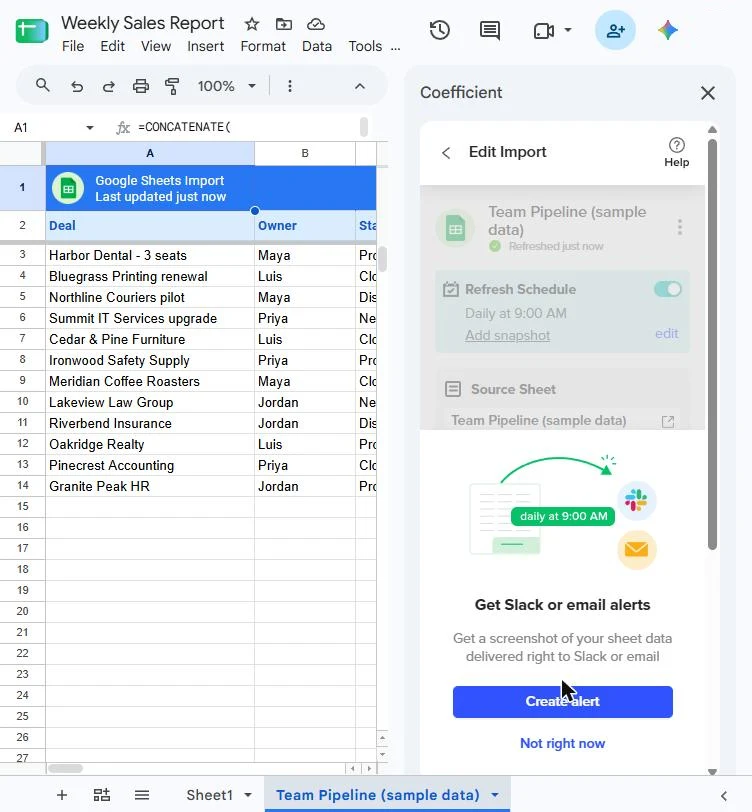The image size is (752, 812).
Task: Dismiss with Not right now
Action: 562,743
